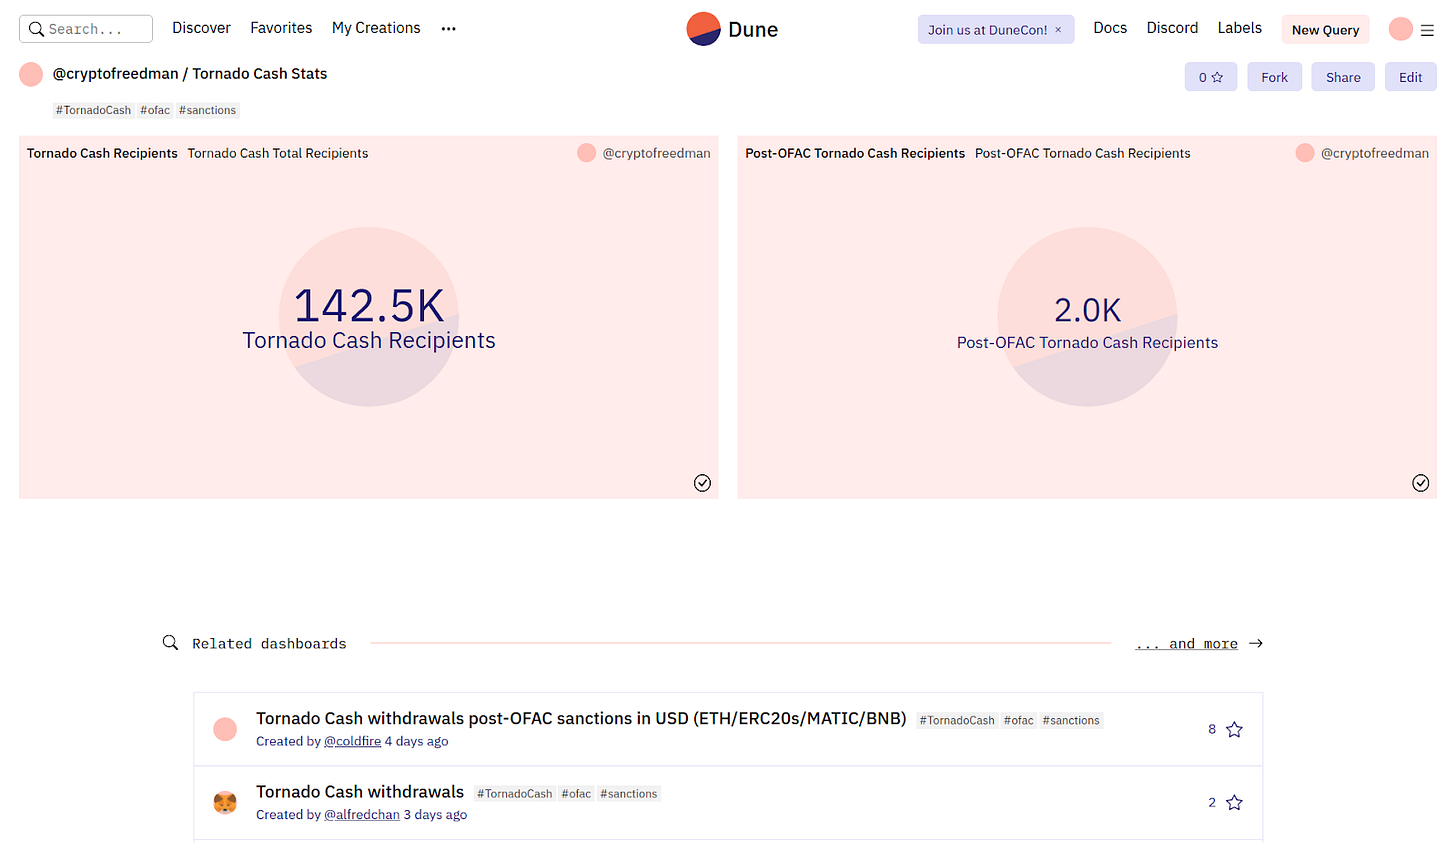Click the #TornadoCash tag under dashboard title
The width and height of the screenshot is (1456, 843).
point(93,110)
